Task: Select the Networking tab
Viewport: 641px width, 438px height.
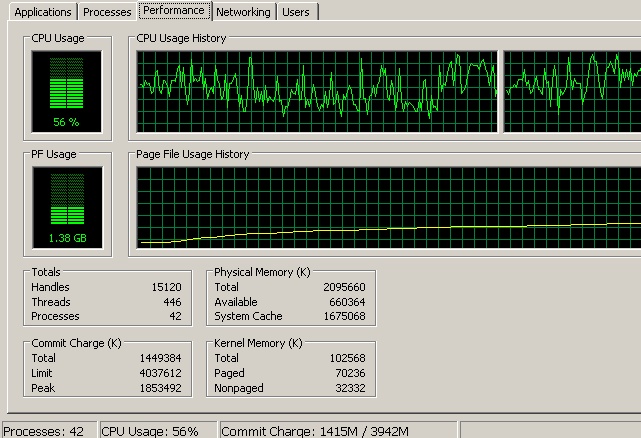Action: click(243, 12)
